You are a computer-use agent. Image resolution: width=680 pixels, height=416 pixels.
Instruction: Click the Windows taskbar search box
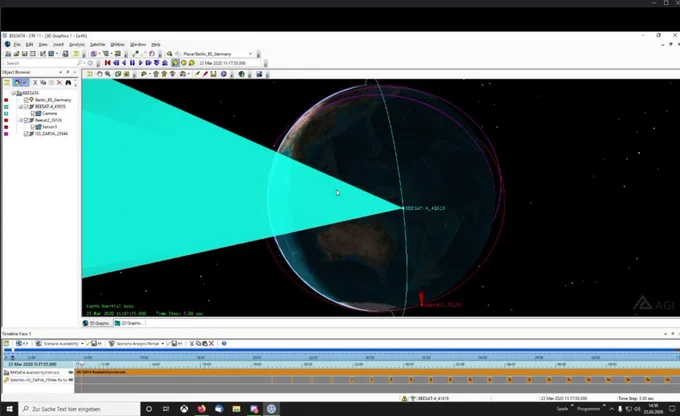[80, 409]
